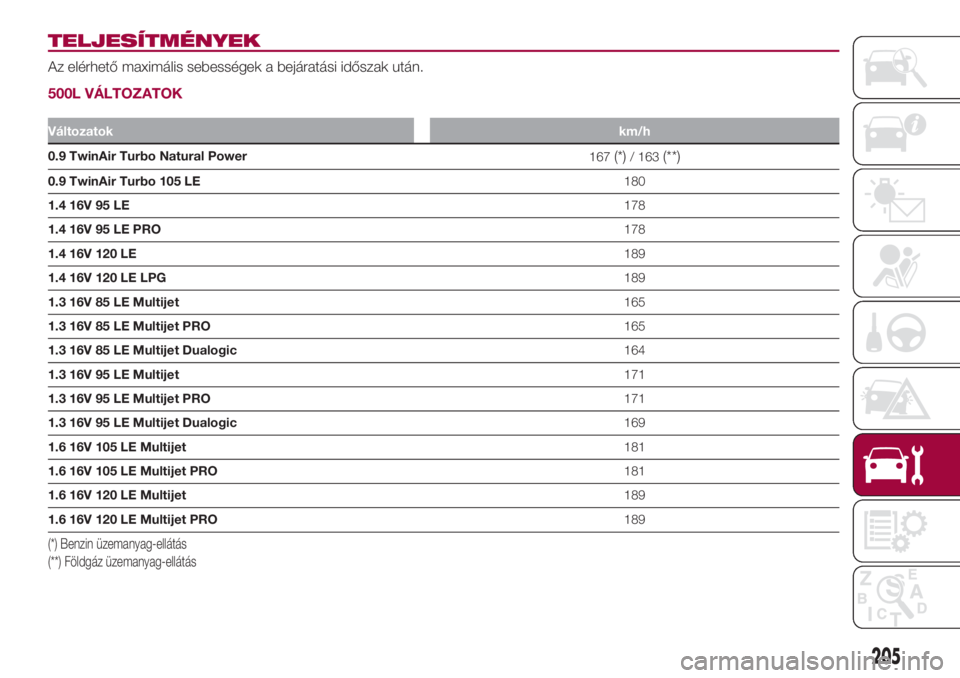The image size is (960, 678).
Task: Select footnote '(**) Földgáz üzemanyag-ellátás'
Action: click(x=122, y=562)
